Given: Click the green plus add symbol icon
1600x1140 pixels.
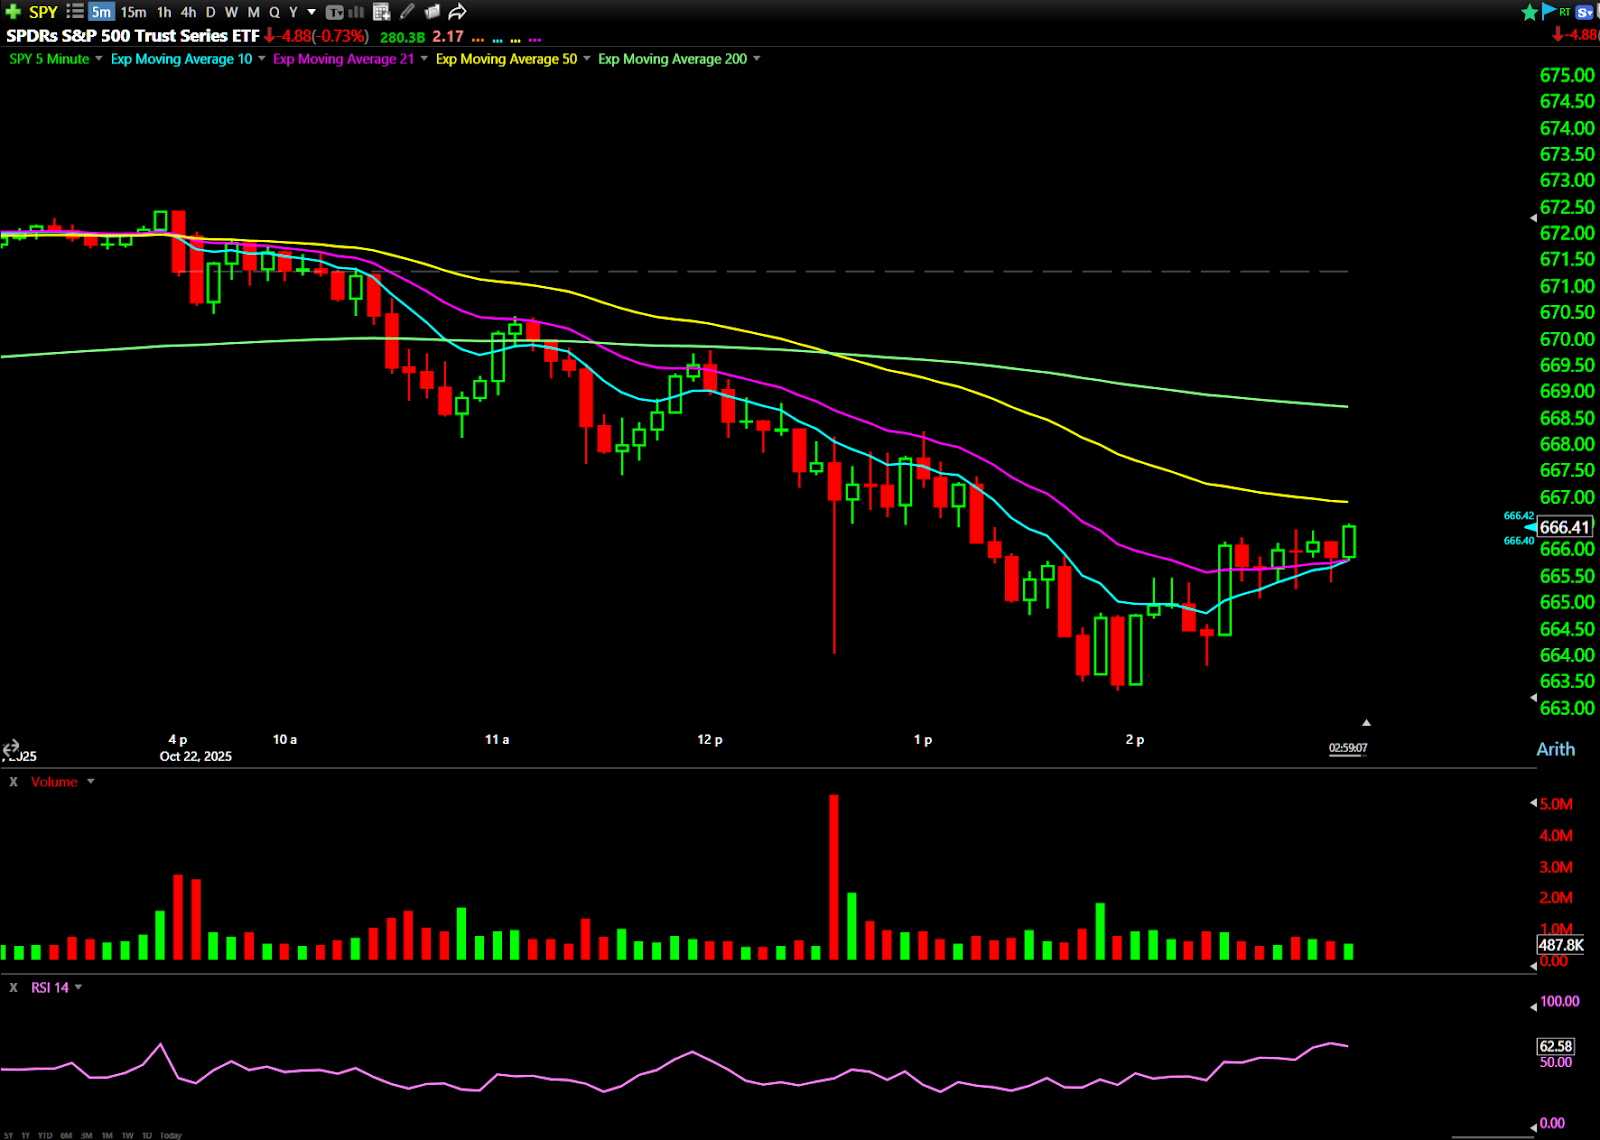Looking at the screenshot, I should (x=13, y=12).
